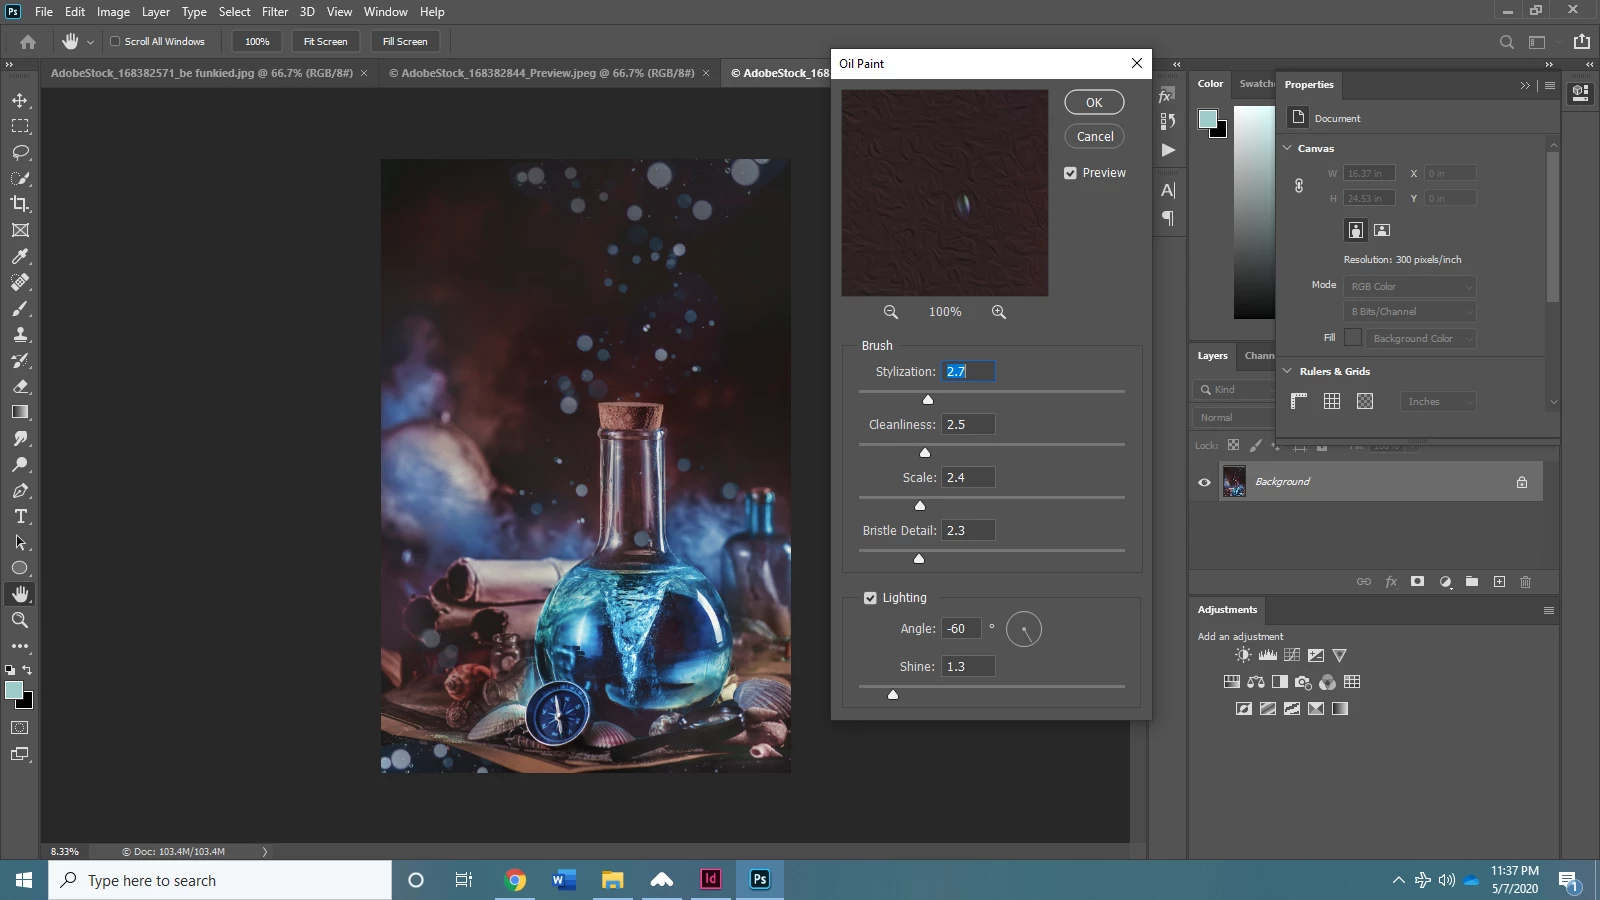
Task: Cancel the Oil Paint dialog
Action: tap(1094, 137)
